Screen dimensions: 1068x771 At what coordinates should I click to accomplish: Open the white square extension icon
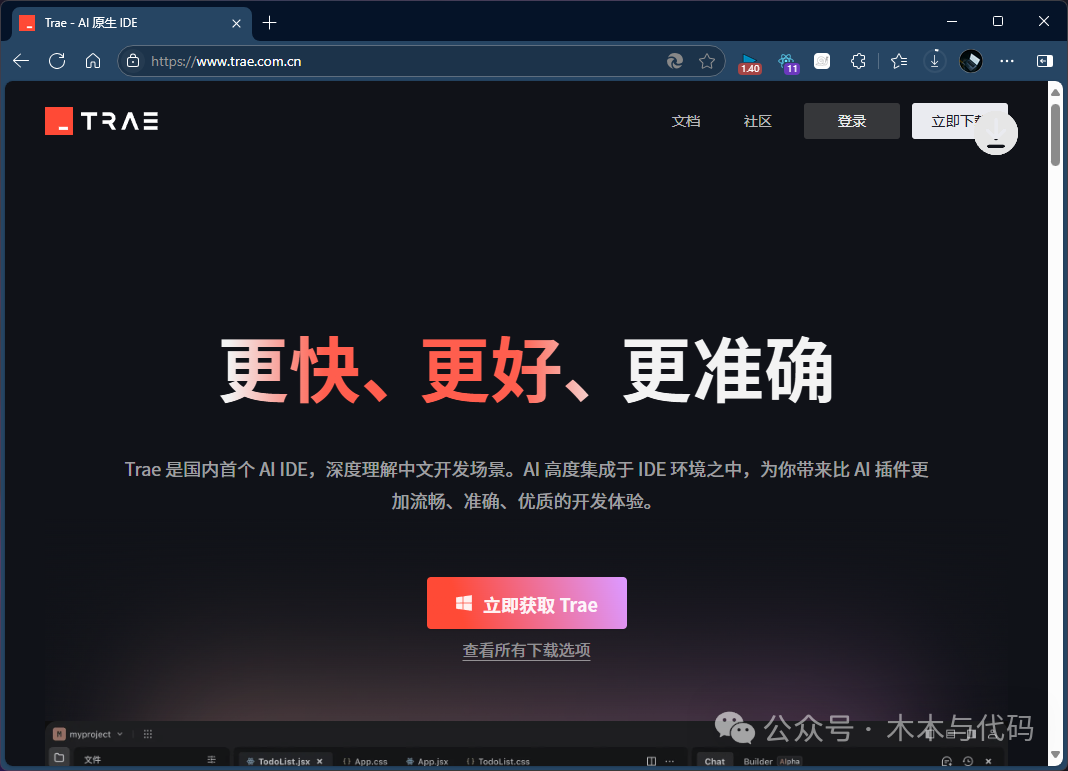point(822,61)
